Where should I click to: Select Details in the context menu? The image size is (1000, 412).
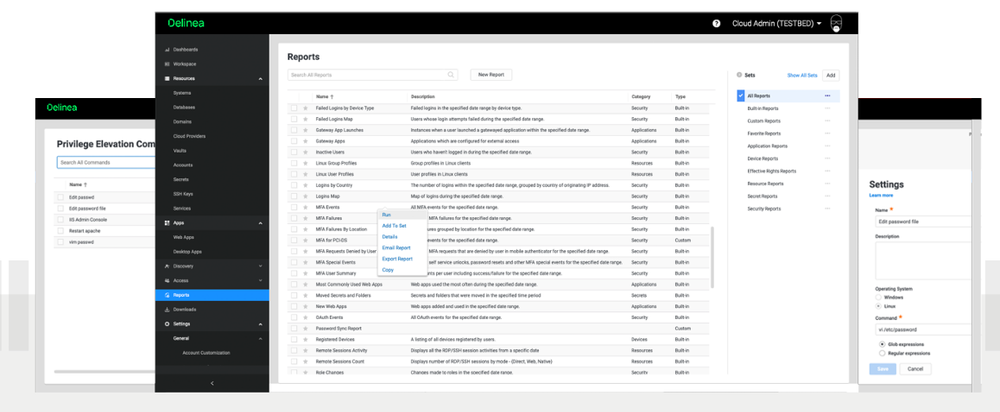(x=390, y=237)
